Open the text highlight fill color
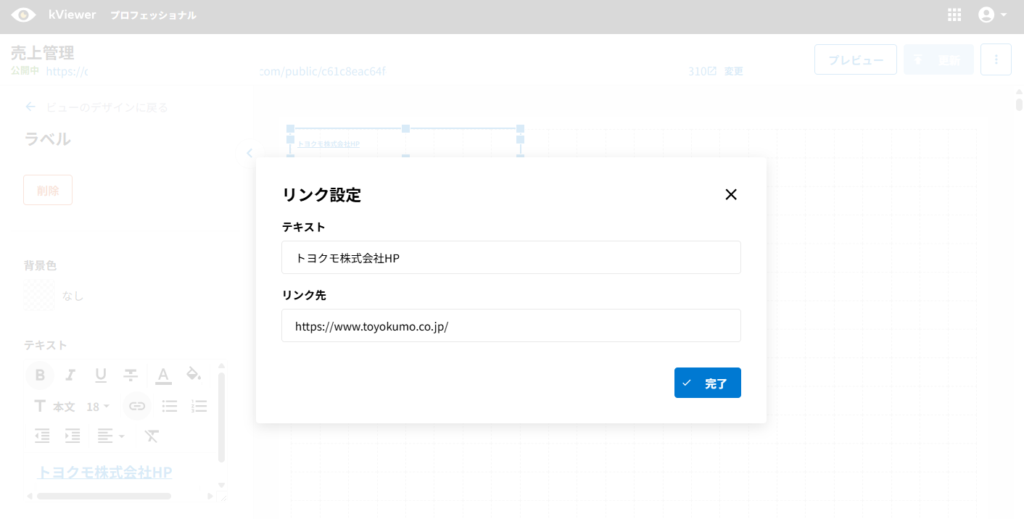This screenshot has height=519, width=1024. pos(193,374)
